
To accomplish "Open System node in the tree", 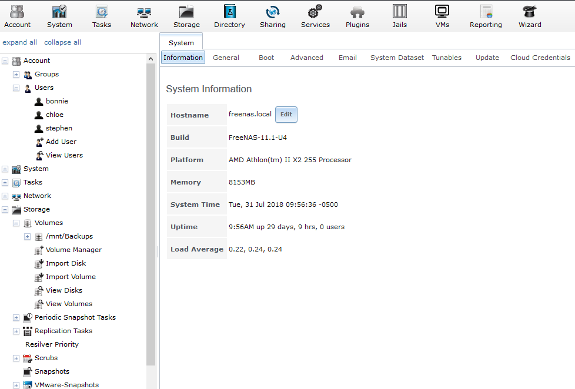I will coord(36,169).
